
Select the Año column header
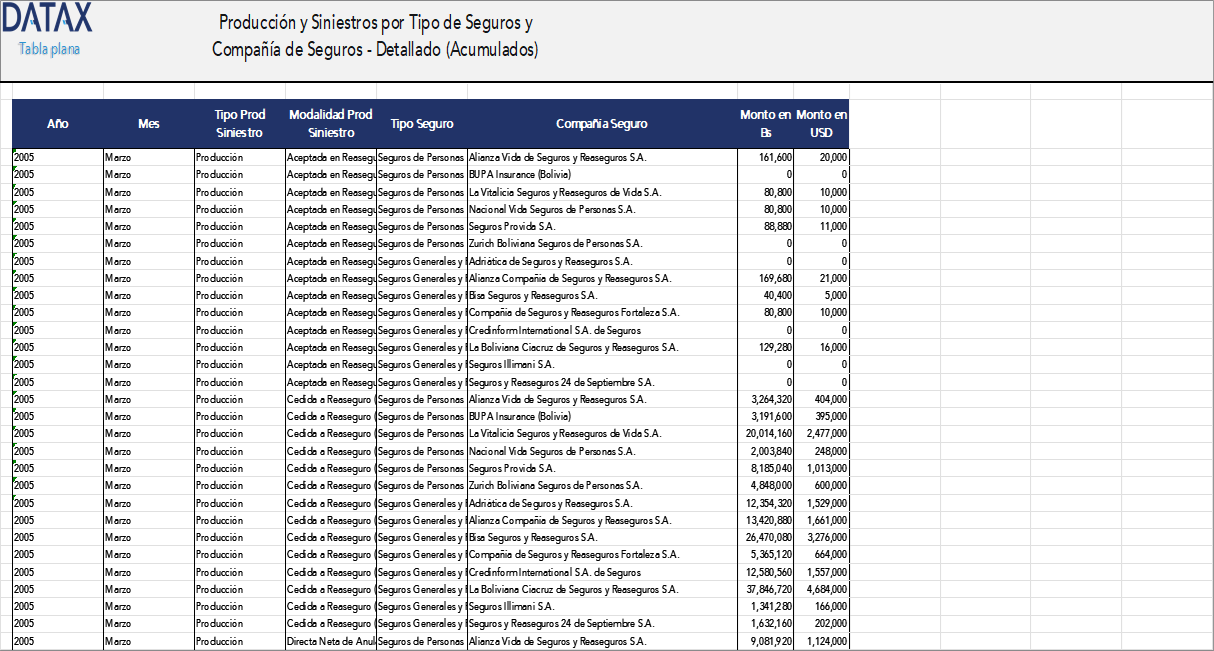click(x=57, y=124)
